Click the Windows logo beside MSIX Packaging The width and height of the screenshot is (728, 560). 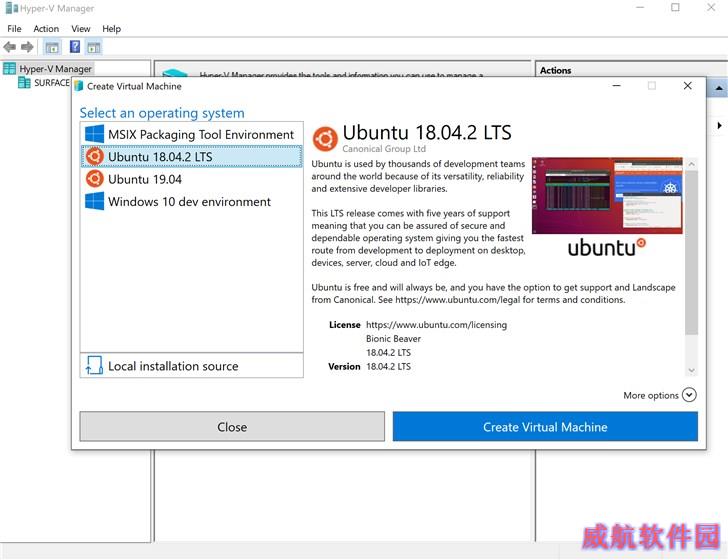pyautogui.click(x=95, y=134)
